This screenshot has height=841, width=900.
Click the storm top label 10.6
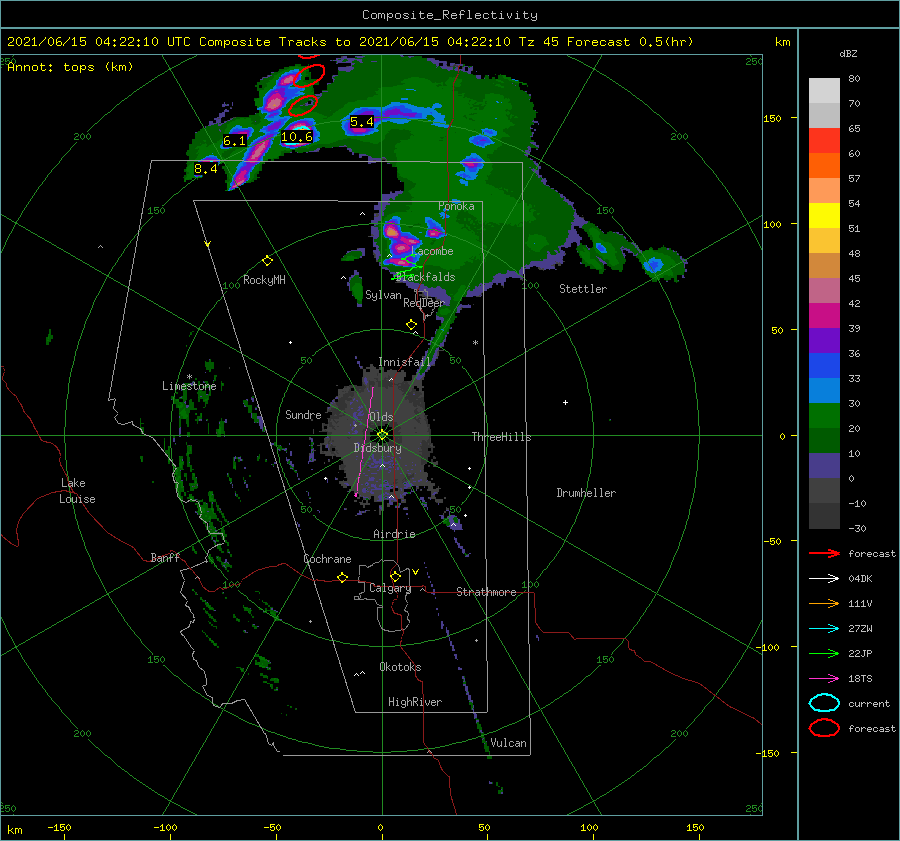point(297,137)
